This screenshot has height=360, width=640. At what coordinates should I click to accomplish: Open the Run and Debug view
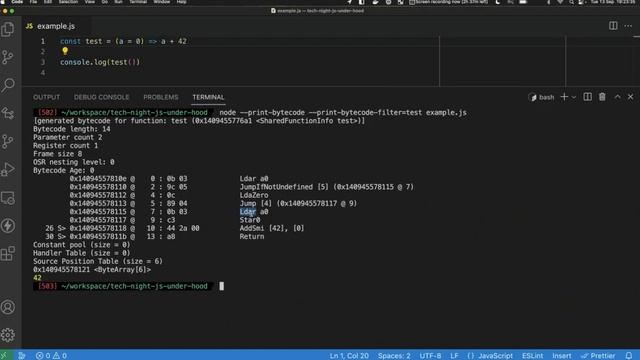click(x=8, y=169)
